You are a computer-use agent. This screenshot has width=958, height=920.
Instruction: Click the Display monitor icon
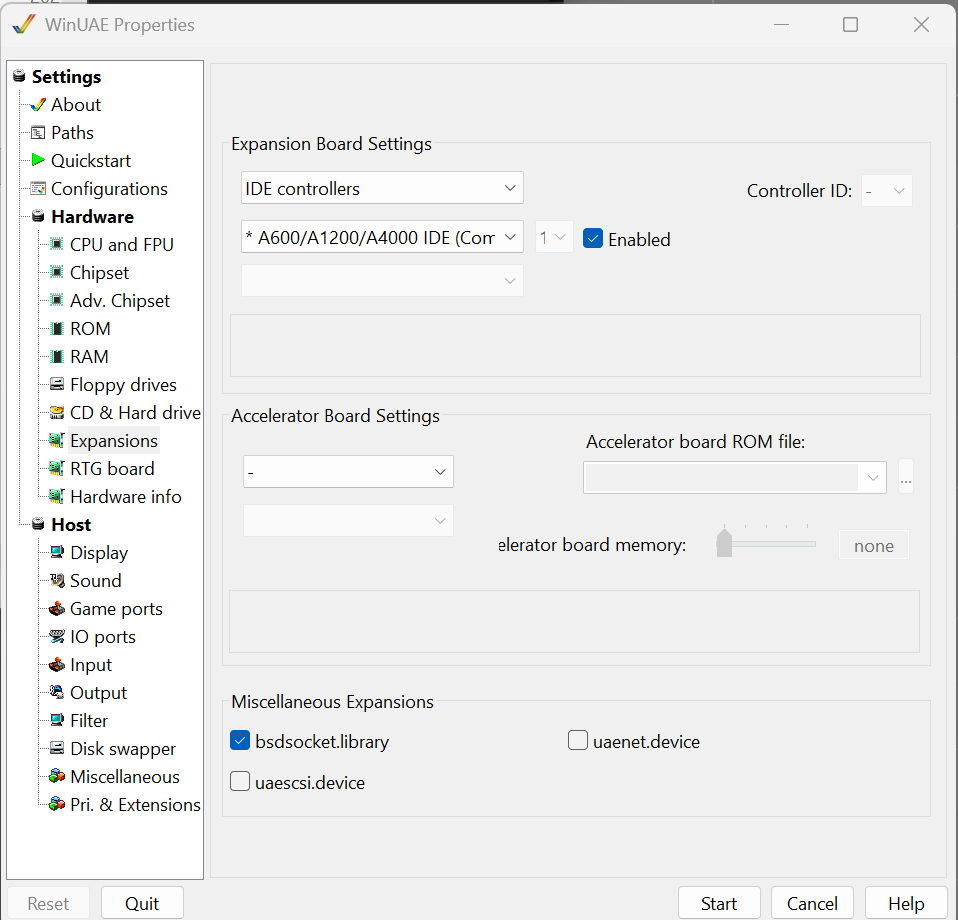tap(57, 552)
